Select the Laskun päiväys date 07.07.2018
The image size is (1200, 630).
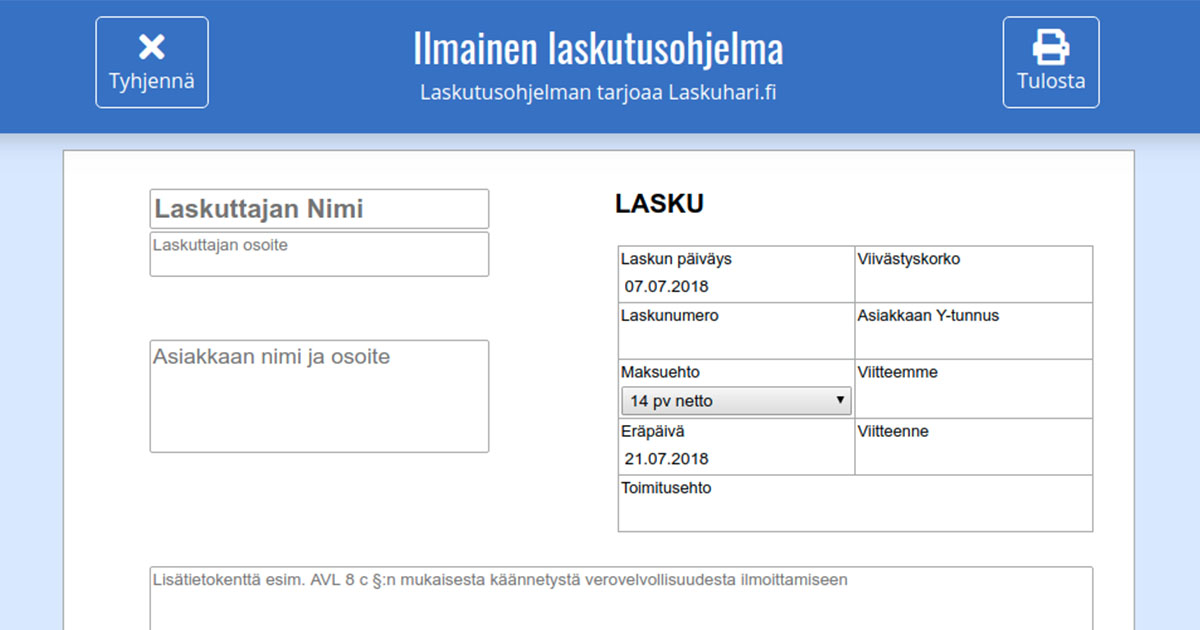pos(667,287)
